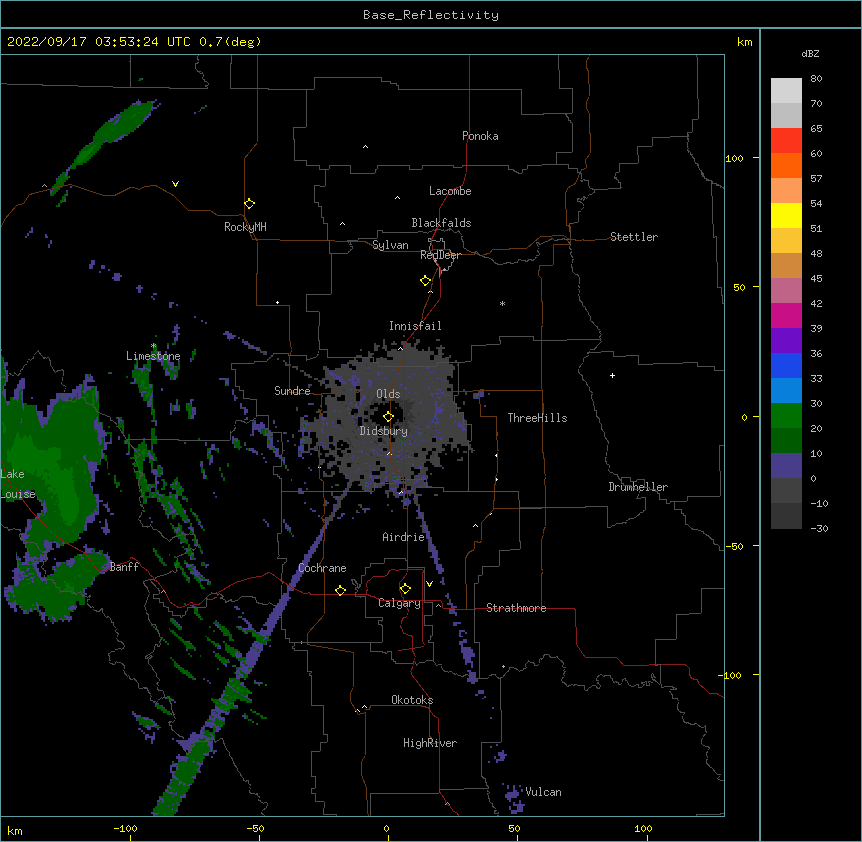Click the dBZ legend heading
The image size is (862, 842).
(x=810, y=54)
